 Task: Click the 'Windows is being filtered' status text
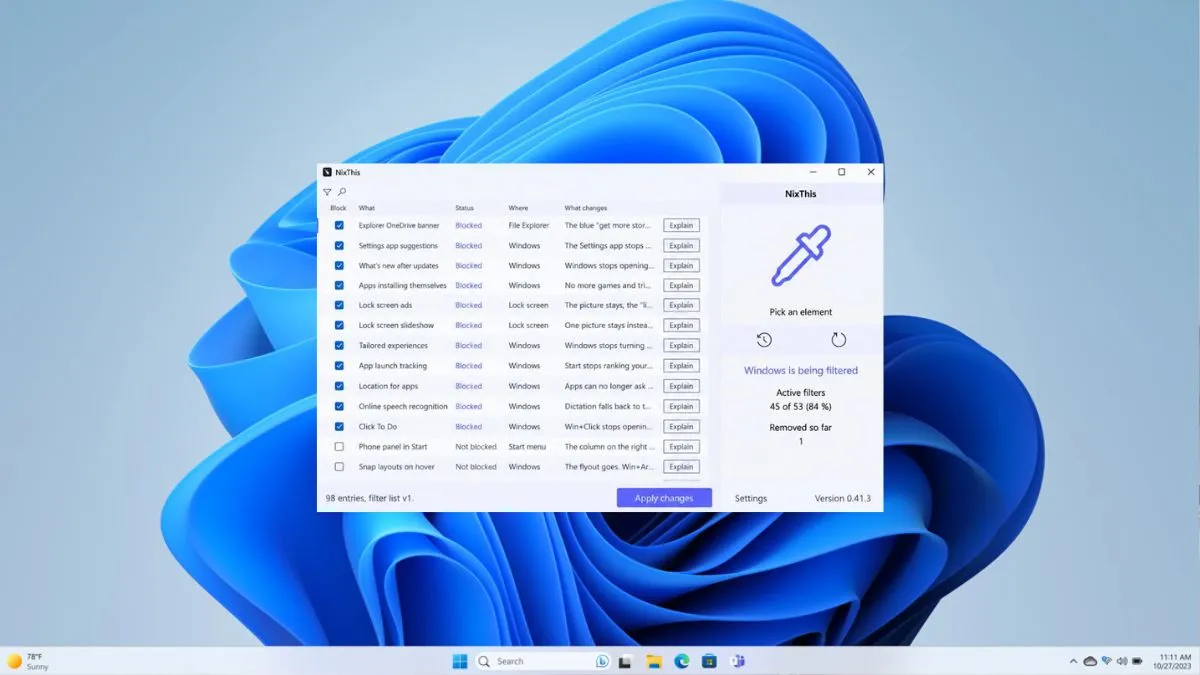pyautogui.click(x=801, y=370)
